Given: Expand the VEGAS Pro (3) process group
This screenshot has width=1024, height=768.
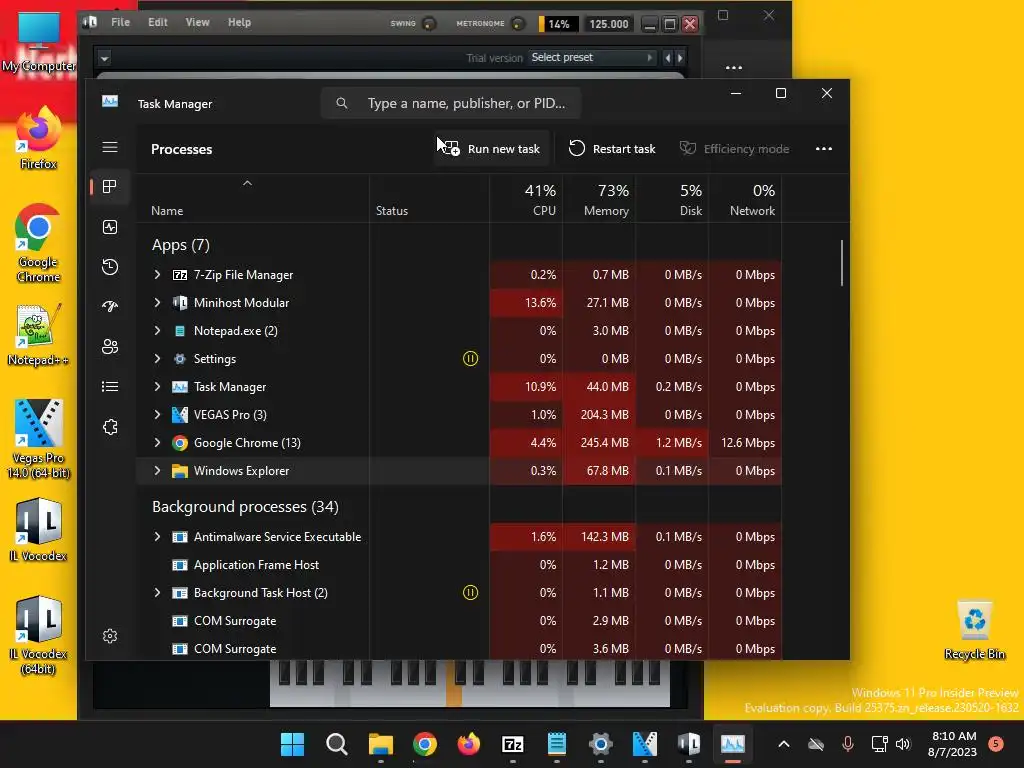Looking at the screenshot, I should (157, 415).
